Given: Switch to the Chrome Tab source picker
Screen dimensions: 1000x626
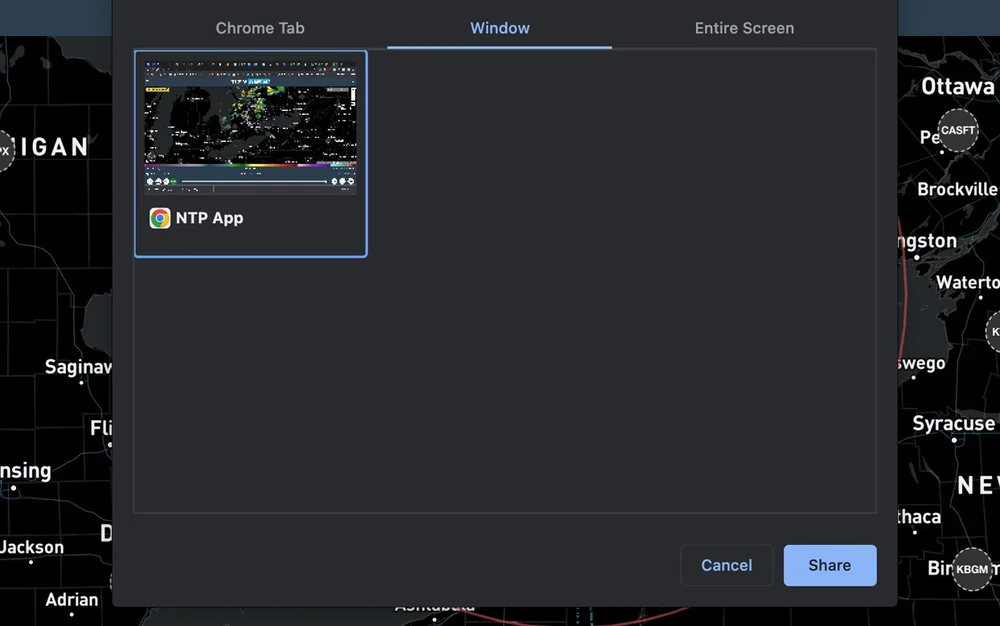Looking at the screenshot, I should coord(260,28).
